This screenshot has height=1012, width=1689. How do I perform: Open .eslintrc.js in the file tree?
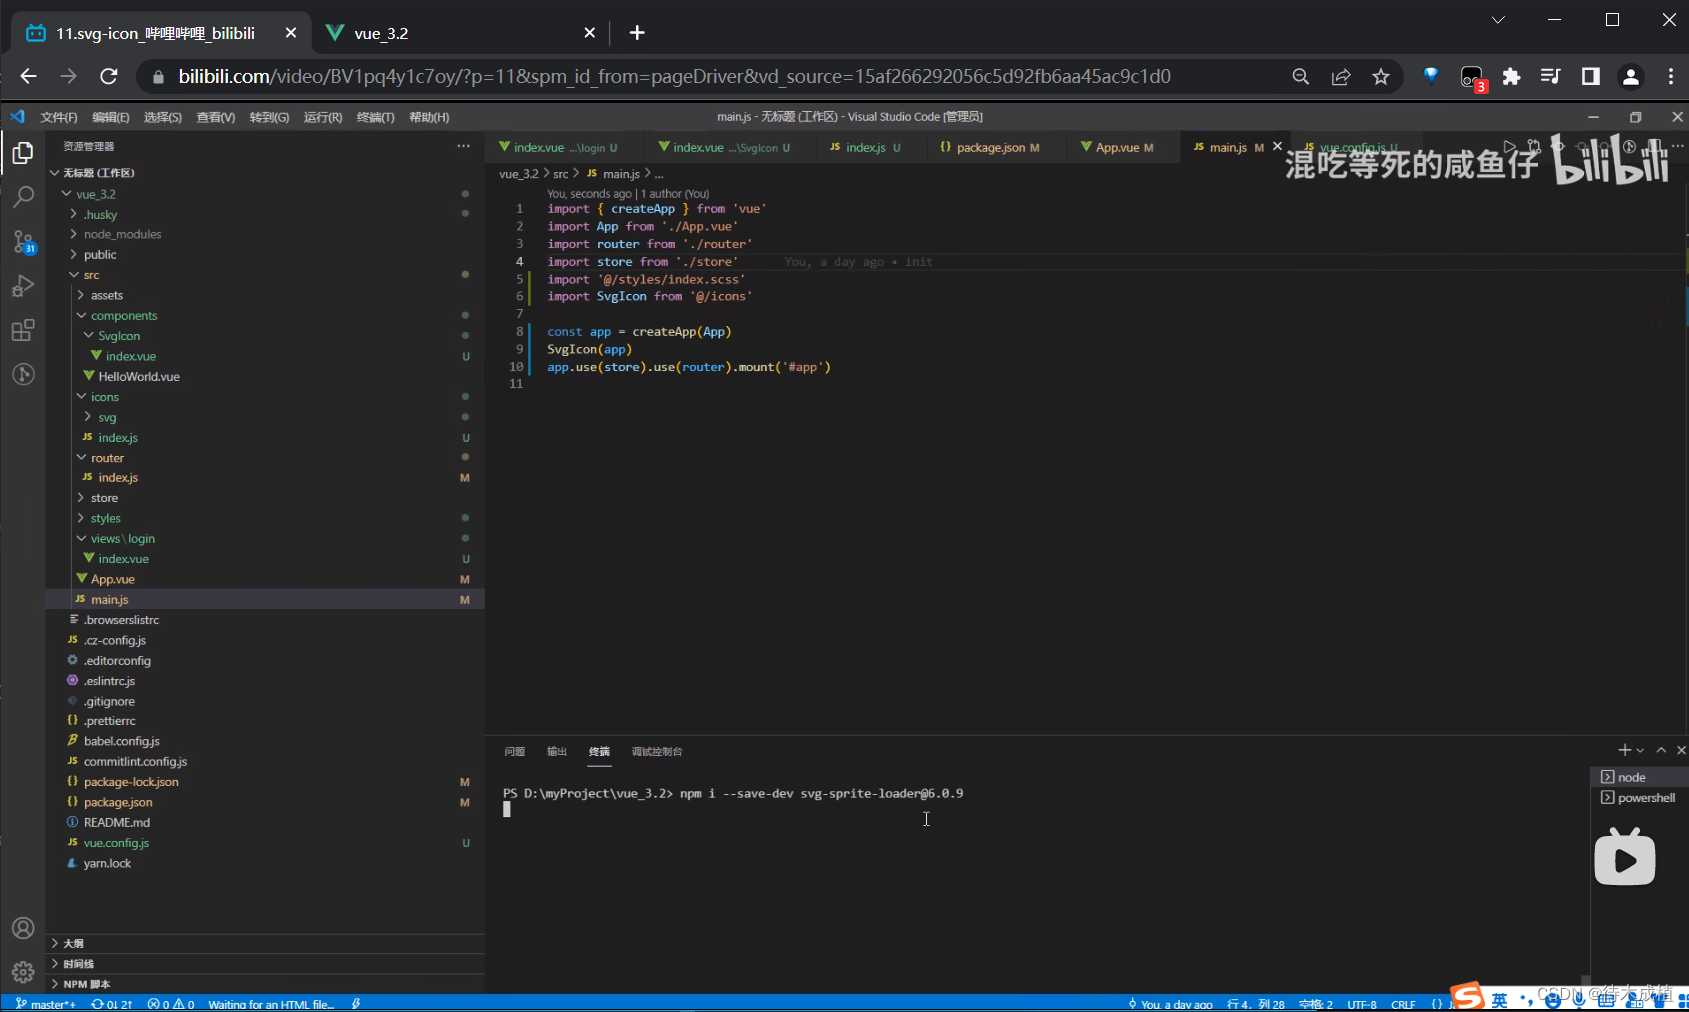click(109, 681)
